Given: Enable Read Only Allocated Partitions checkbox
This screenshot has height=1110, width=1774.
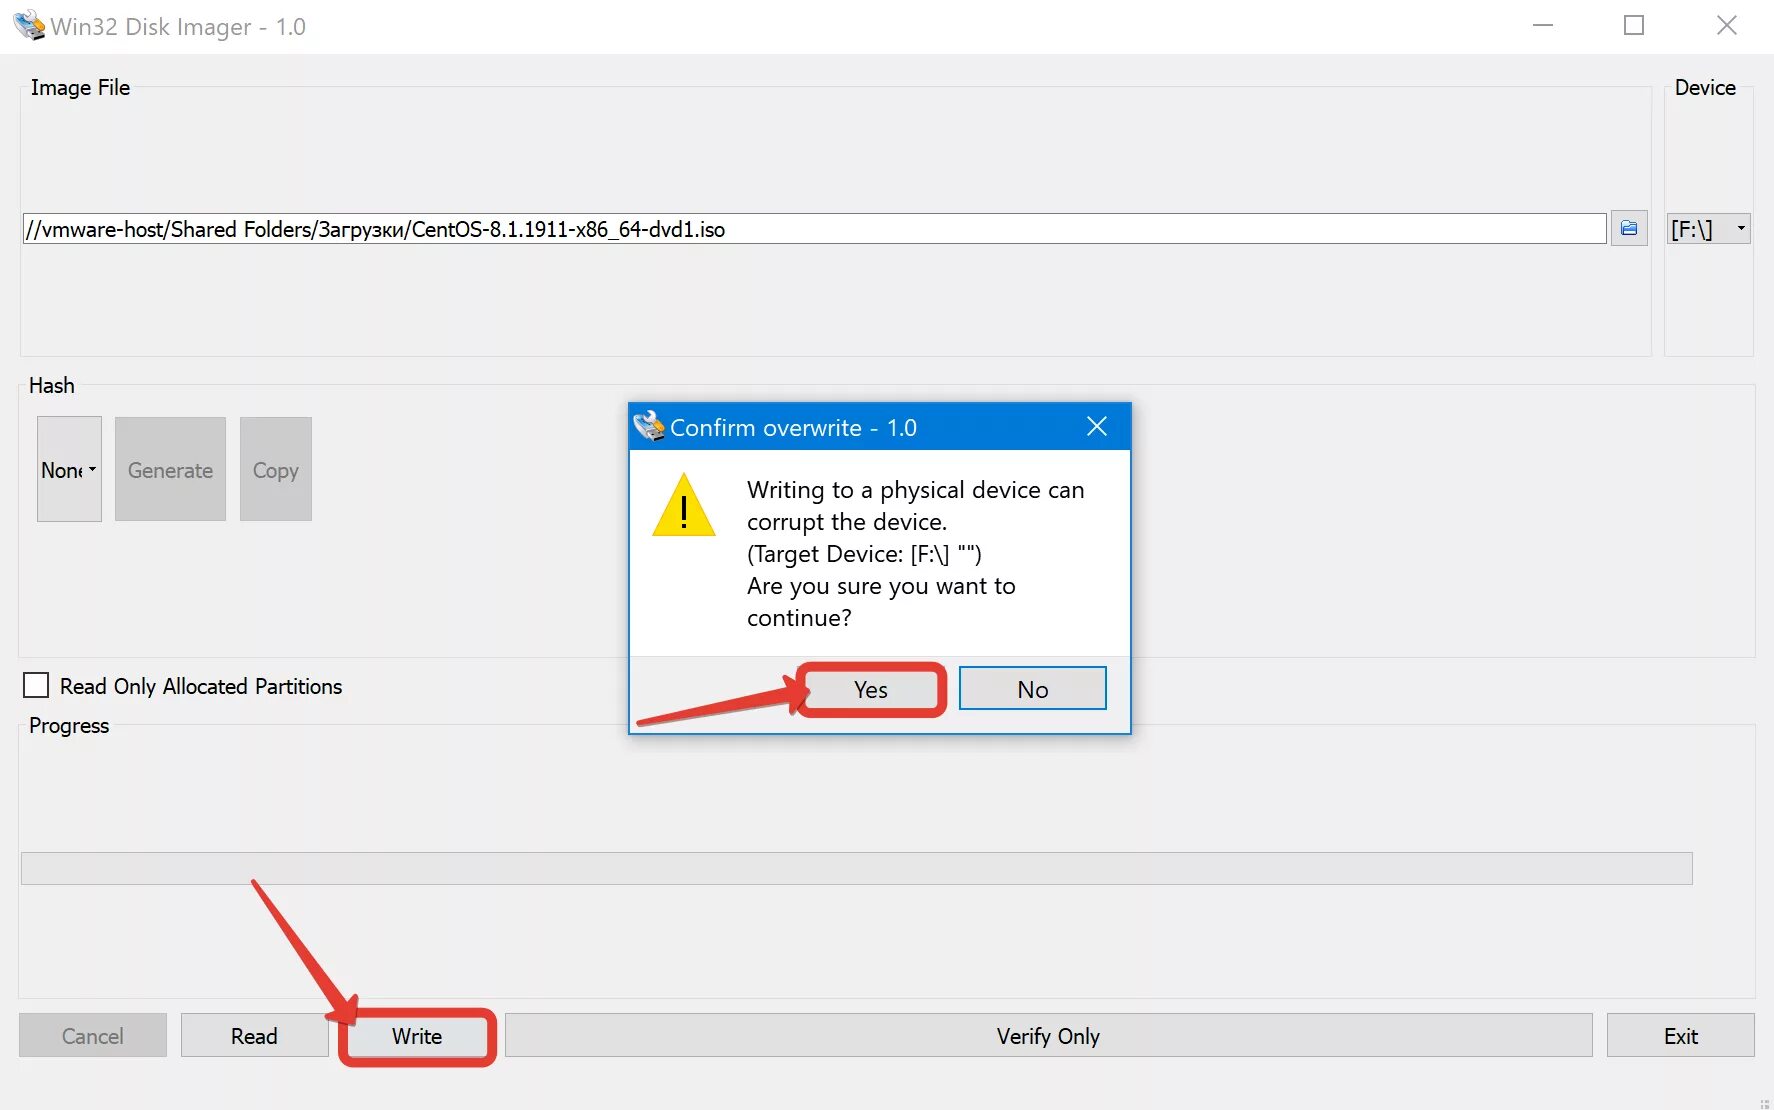Looking at the screenshot, I should point(36,685).
